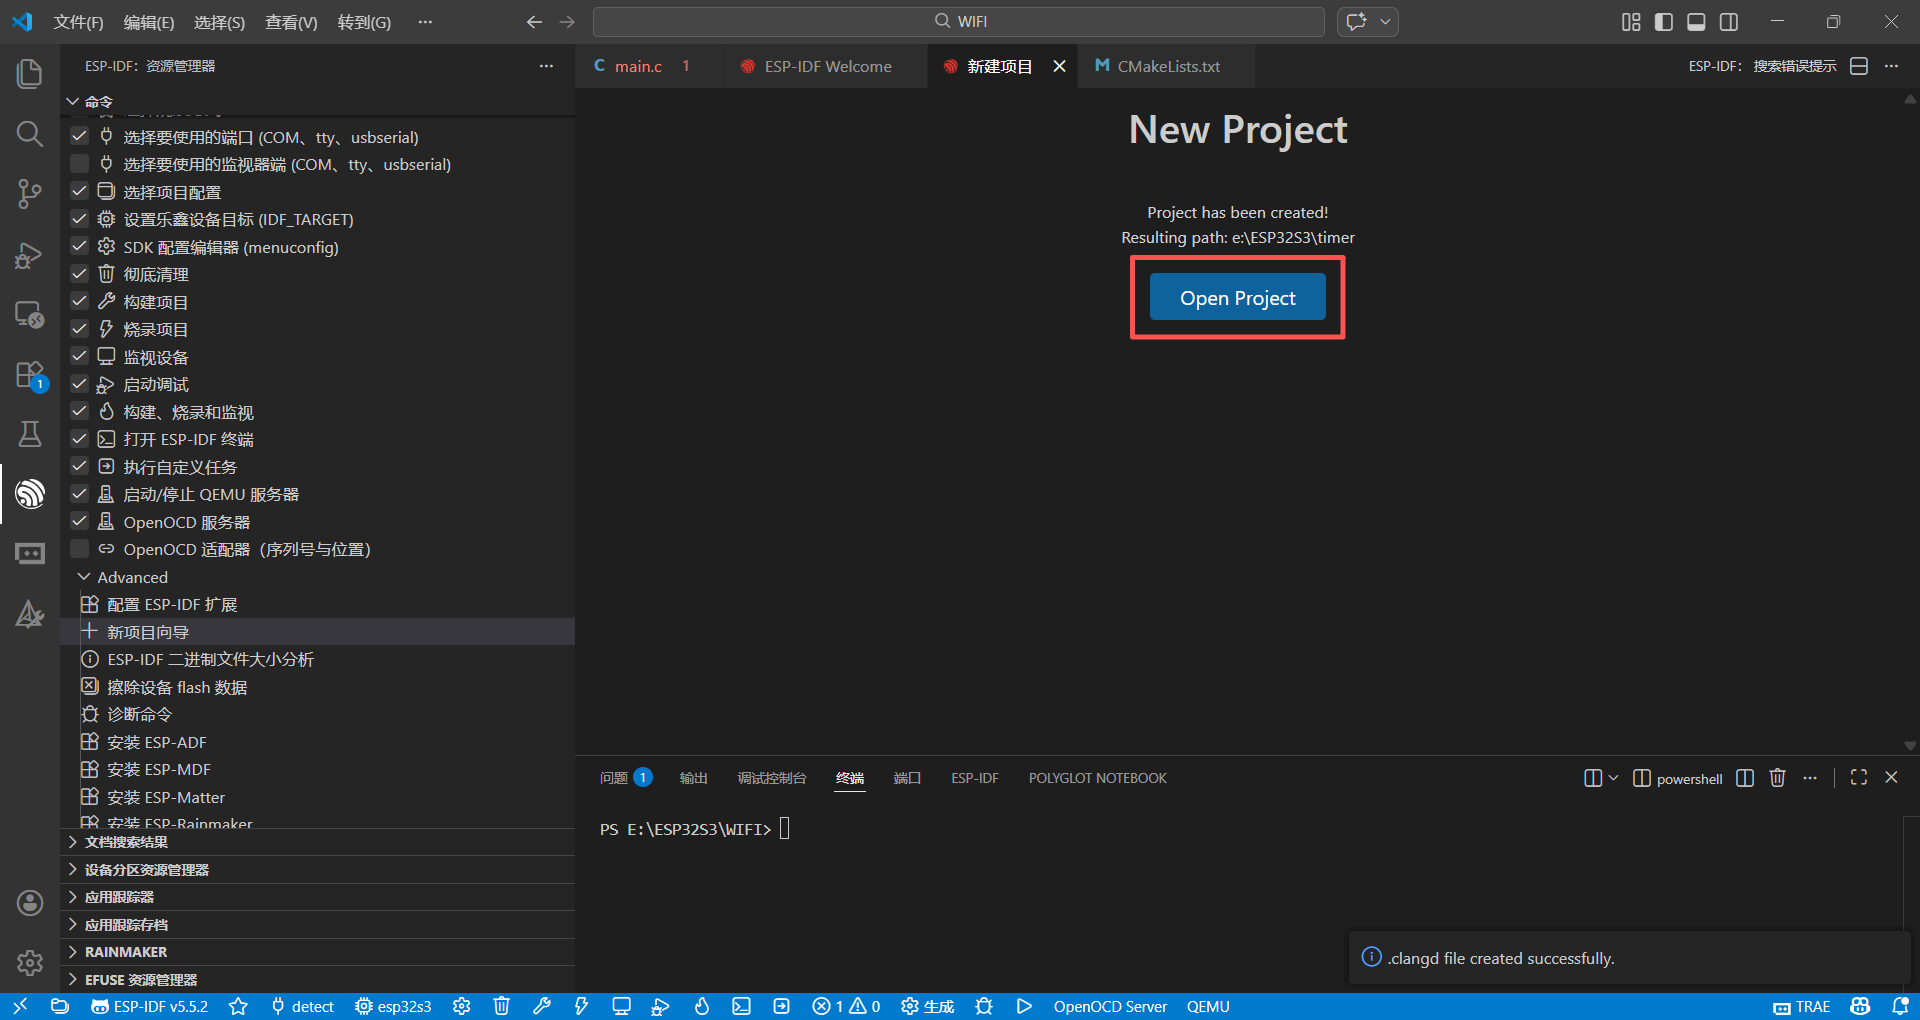This screenshot has height=1020, width=1920.
Task: Close the 新建项目 tab
Action: [x=1059, y=66]
